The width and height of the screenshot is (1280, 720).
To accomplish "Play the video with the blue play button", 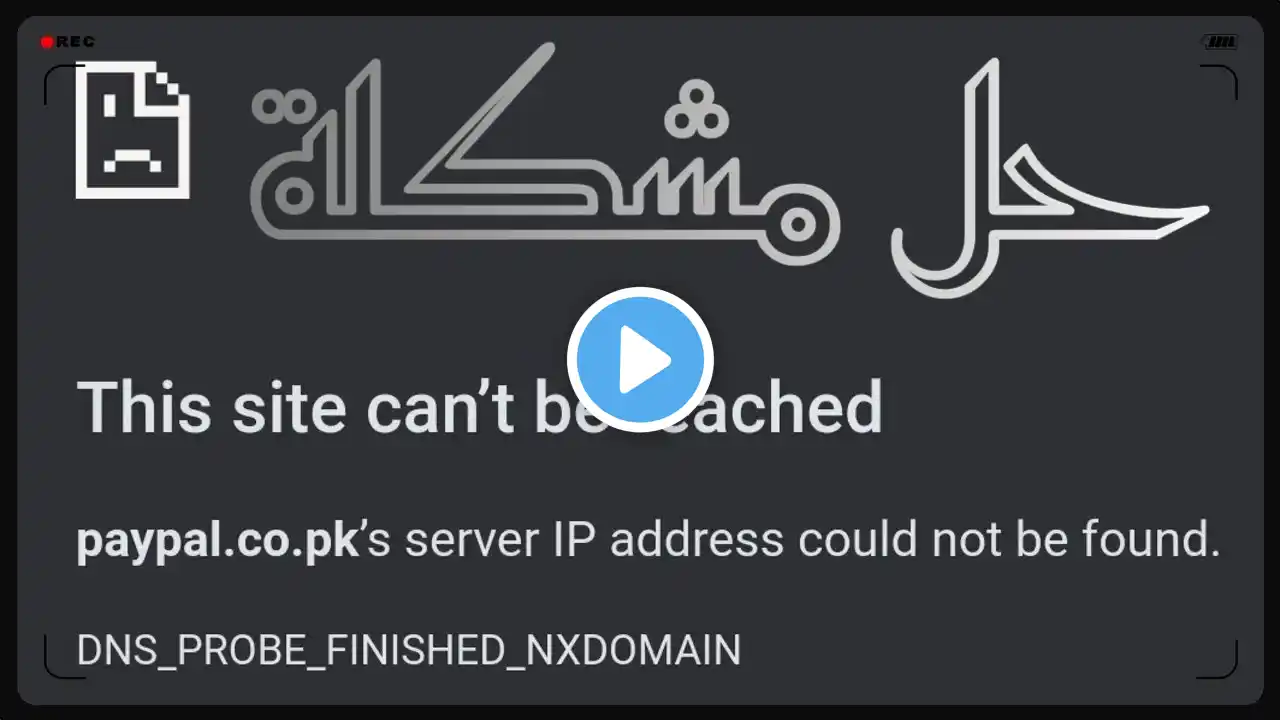I will 640,360.
